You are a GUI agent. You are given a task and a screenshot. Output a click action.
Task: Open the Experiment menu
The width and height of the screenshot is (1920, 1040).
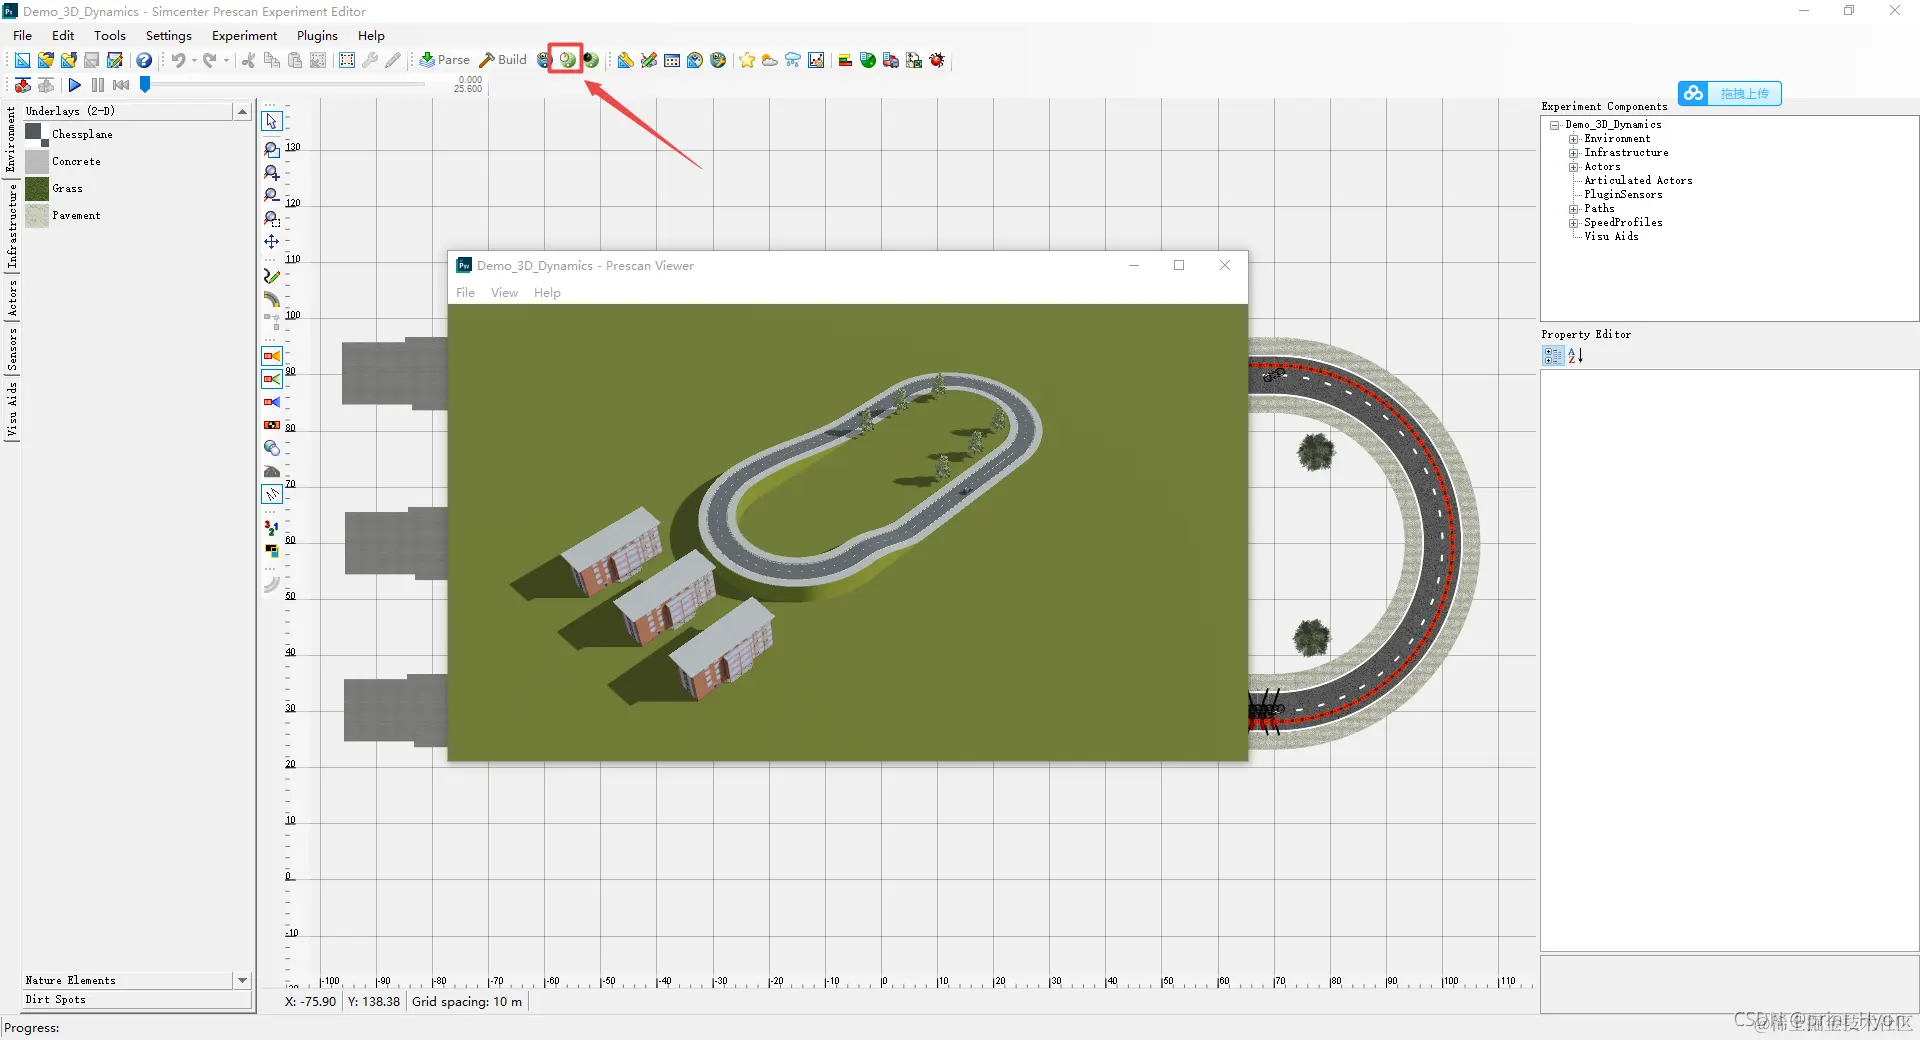245,35
